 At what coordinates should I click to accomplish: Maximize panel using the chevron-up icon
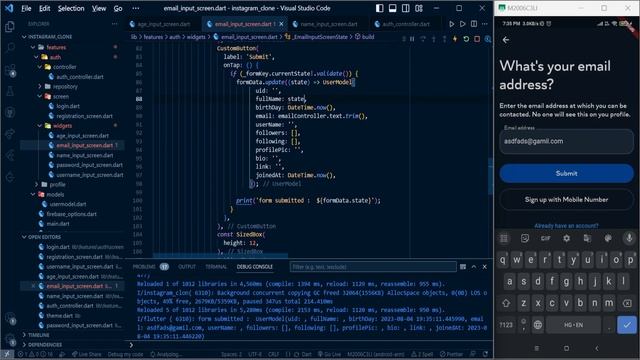473,267
